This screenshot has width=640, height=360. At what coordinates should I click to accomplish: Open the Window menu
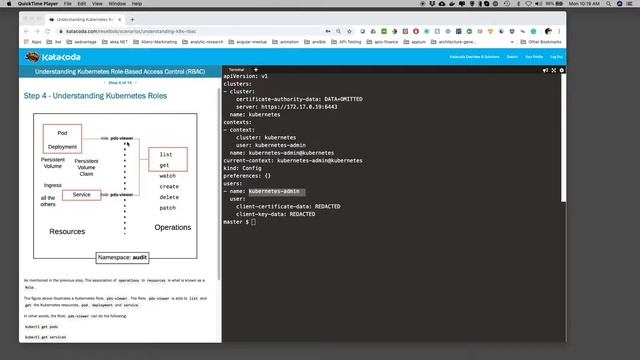tap(117, 4)
